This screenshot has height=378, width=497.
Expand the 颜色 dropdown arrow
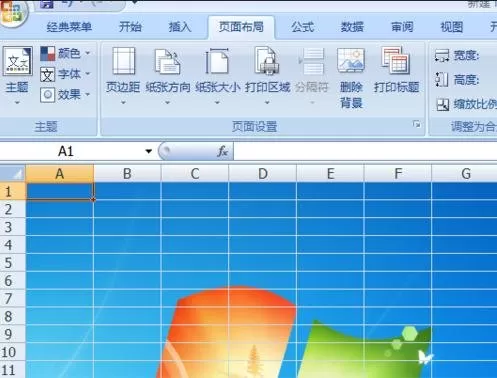[x=88, y=53]
